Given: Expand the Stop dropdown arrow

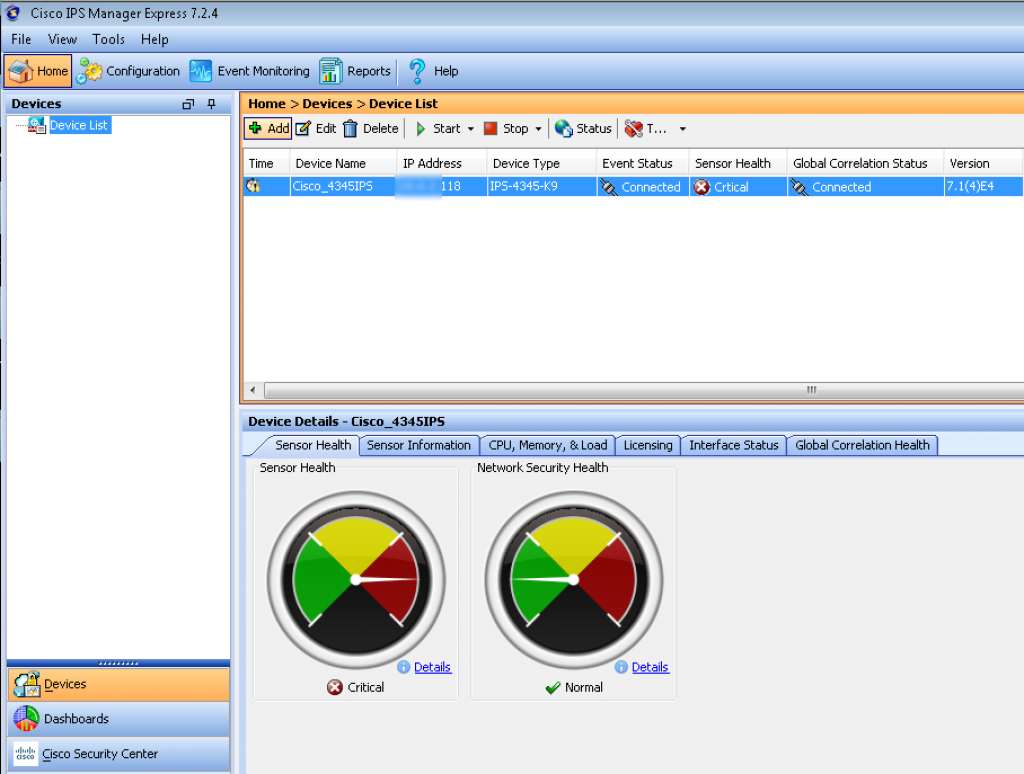Looking at the screenshot, I should pos(538,129).
